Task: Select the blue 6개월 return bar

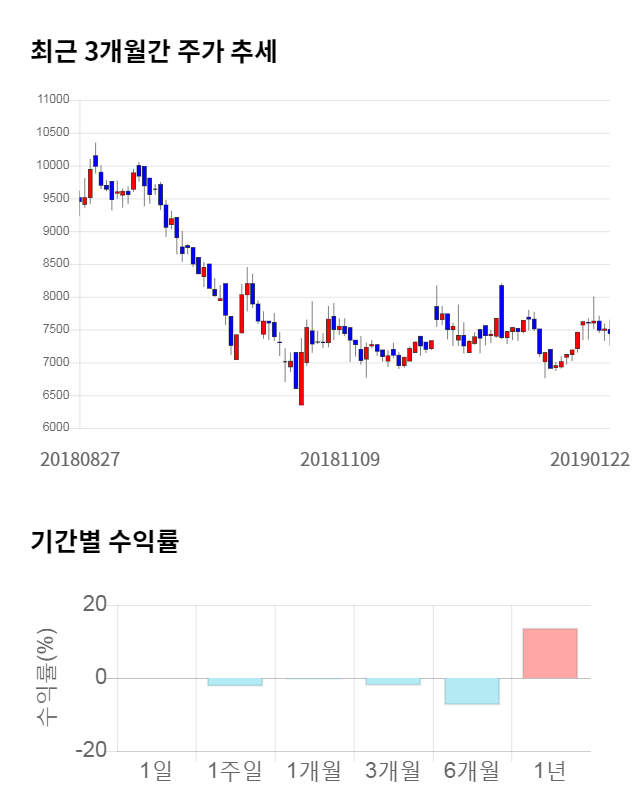Action: tap(471, 691)
